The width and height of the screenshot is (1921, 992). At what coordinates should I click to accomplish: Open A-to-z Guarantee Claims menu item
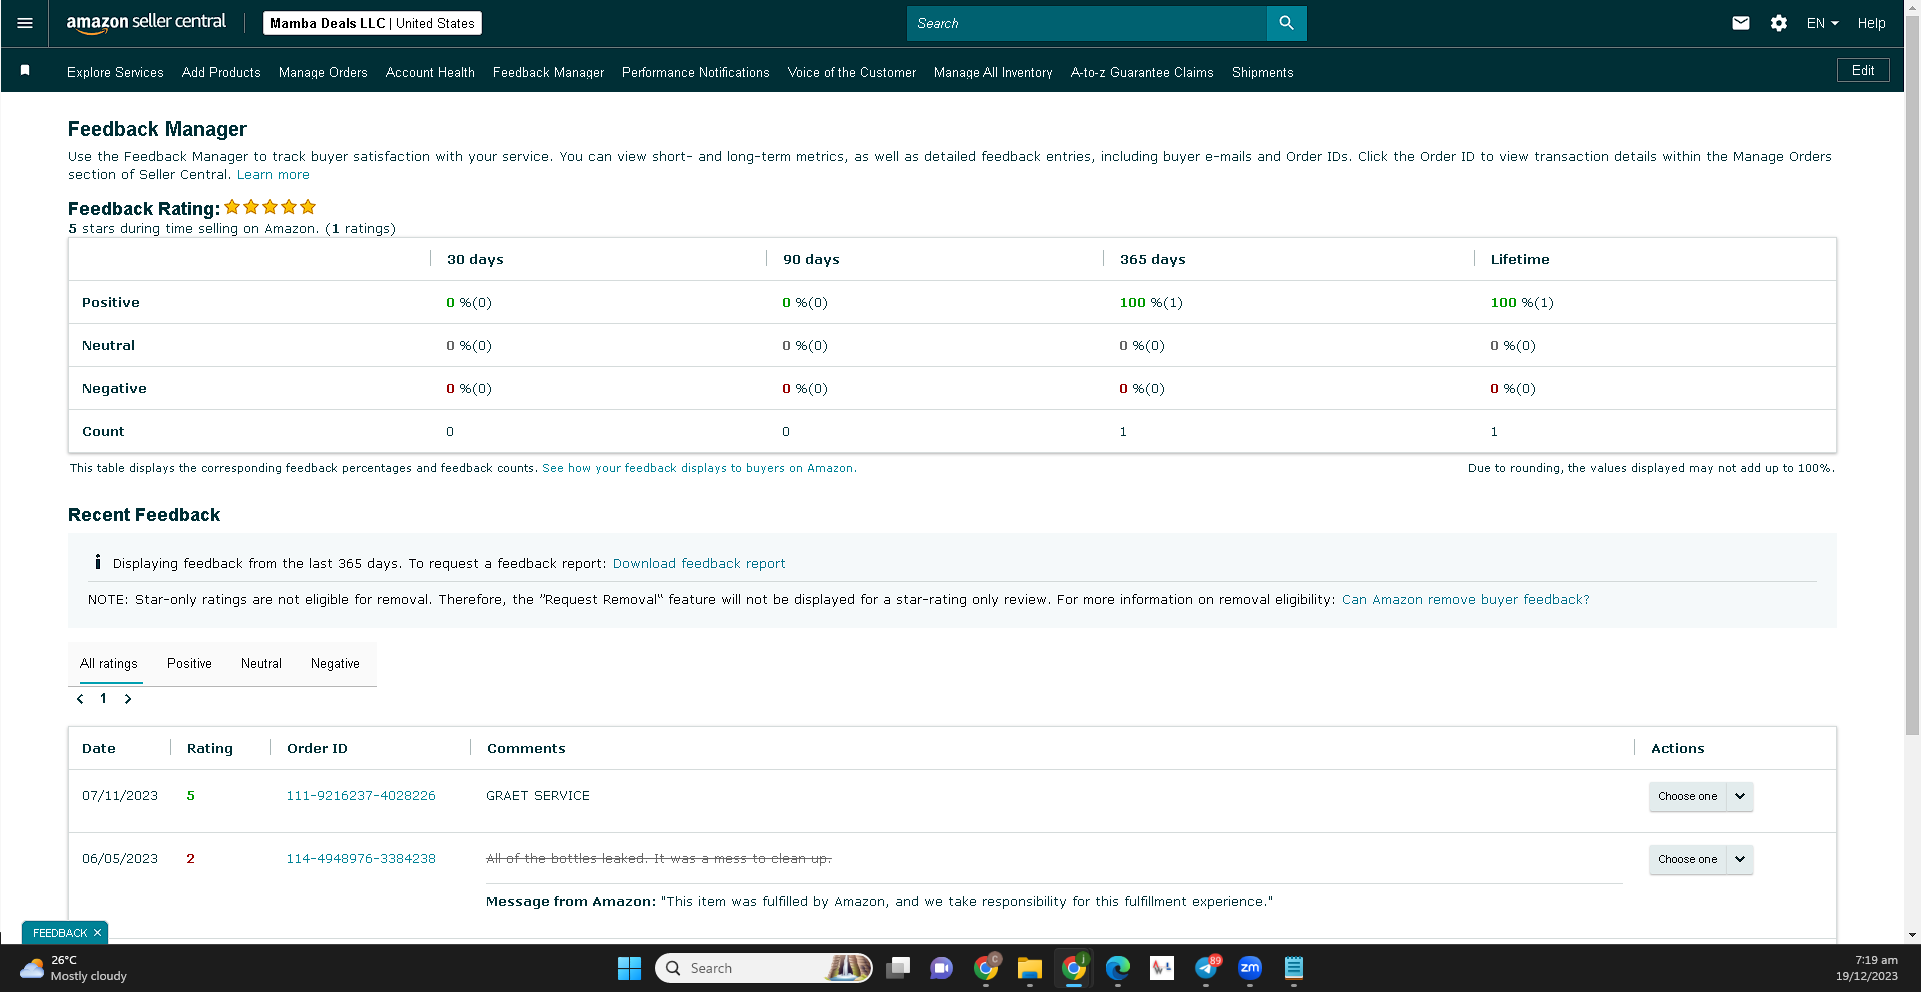pos(1142,72)
